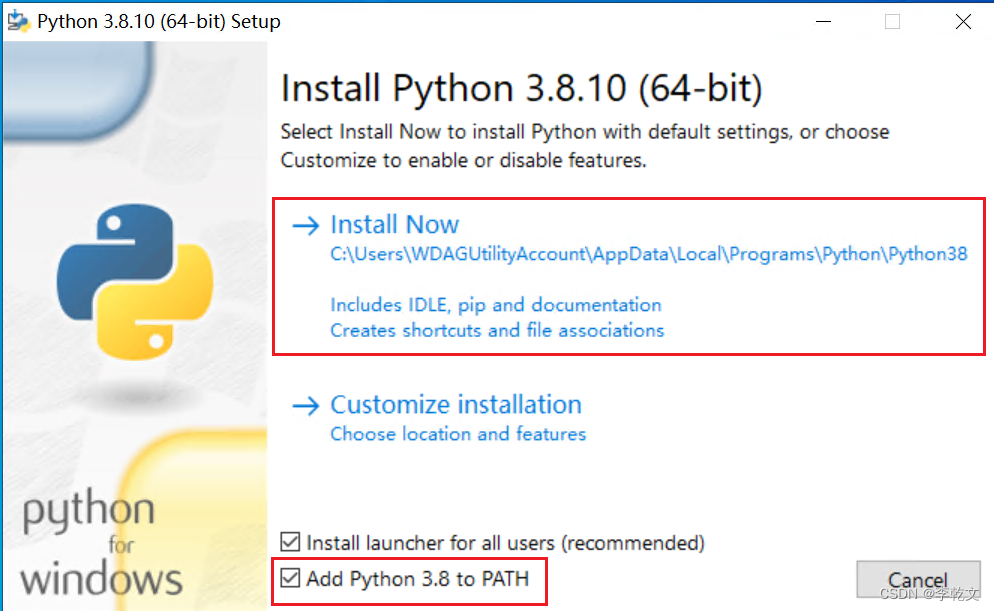The height and width of the screenshot is (611, 994).
Task: Click the default install path text
Action: click(649, 254)
